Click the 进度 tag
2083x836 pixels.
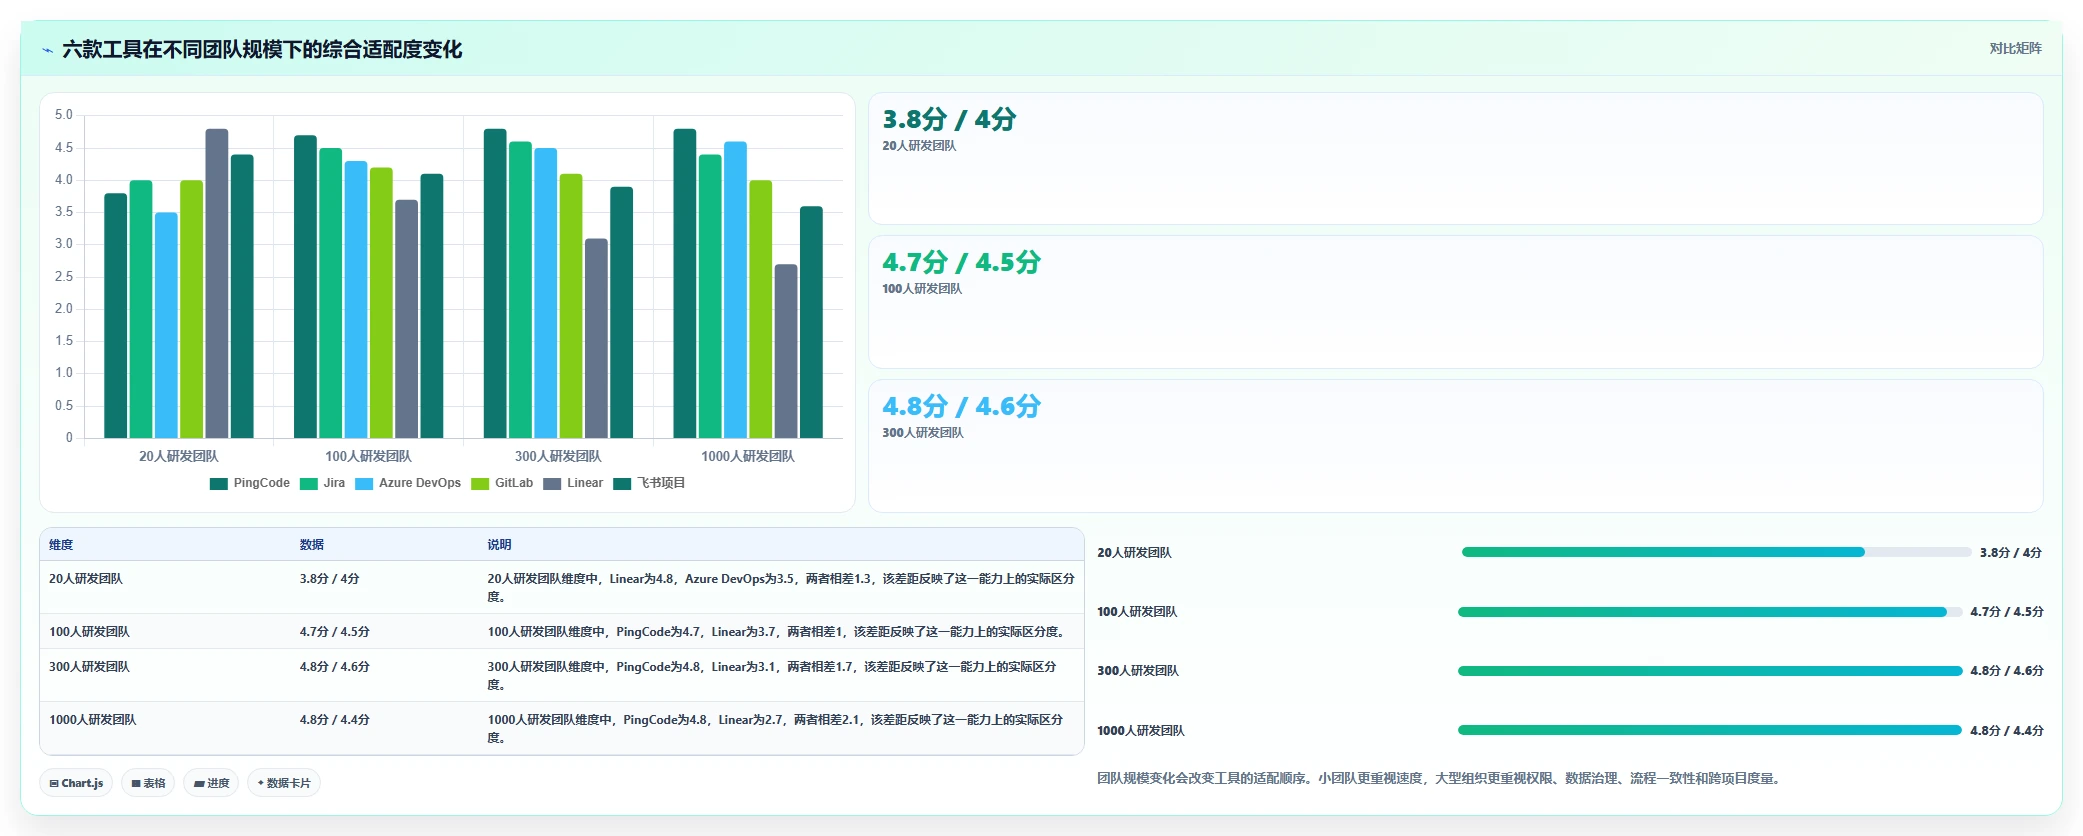[x=212, y=783]
